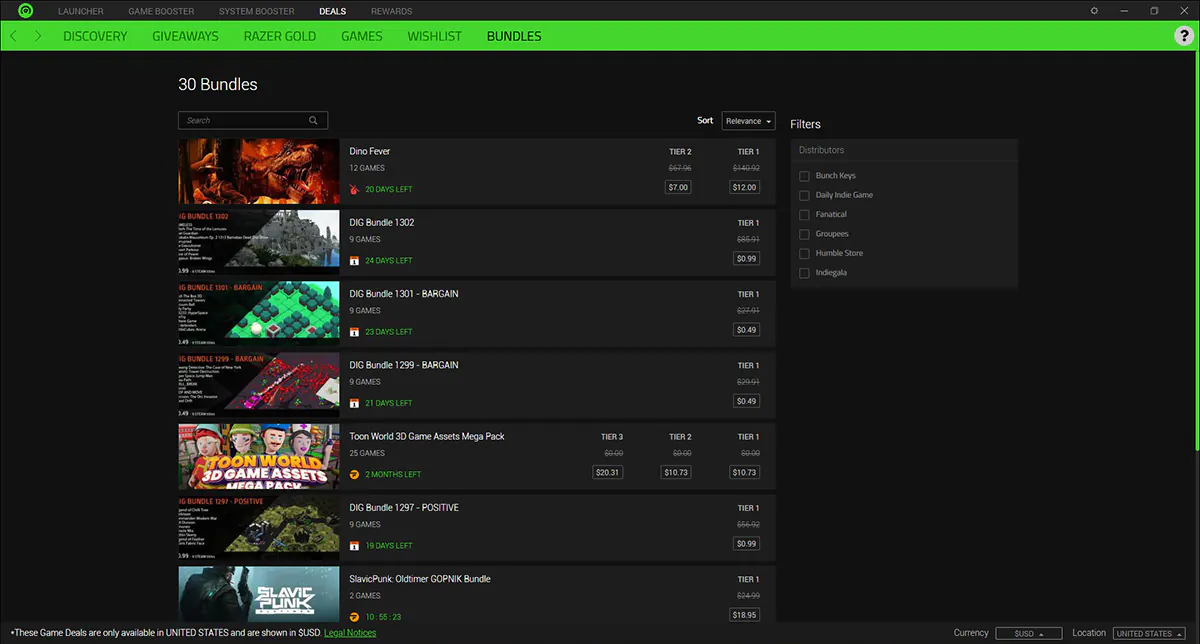Enable the Groupees filter checkbox

click(804, 234)
